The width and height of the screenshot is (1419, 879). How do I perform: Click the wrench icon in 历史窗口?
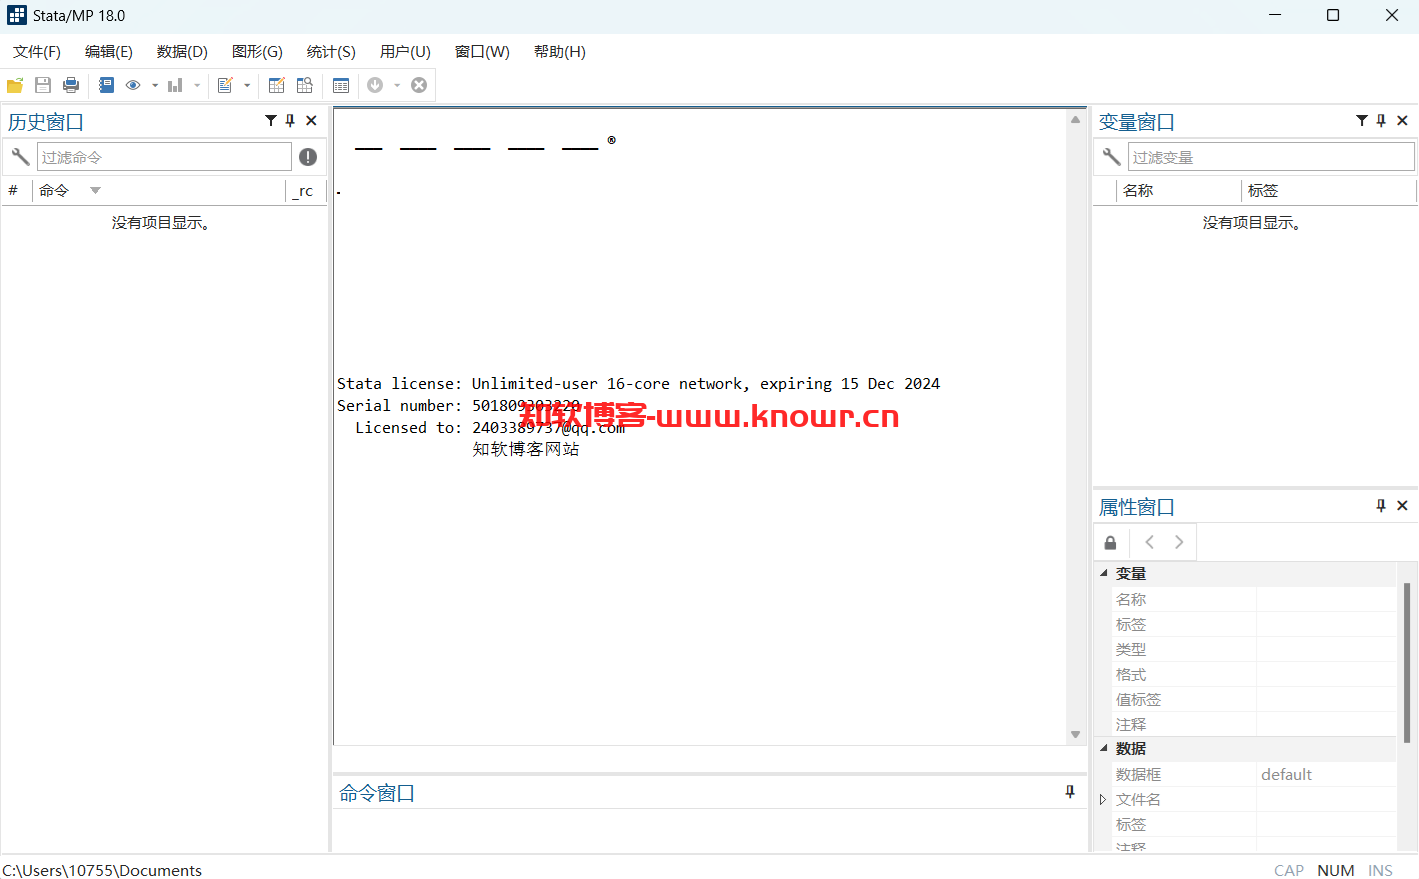[20, 157]
